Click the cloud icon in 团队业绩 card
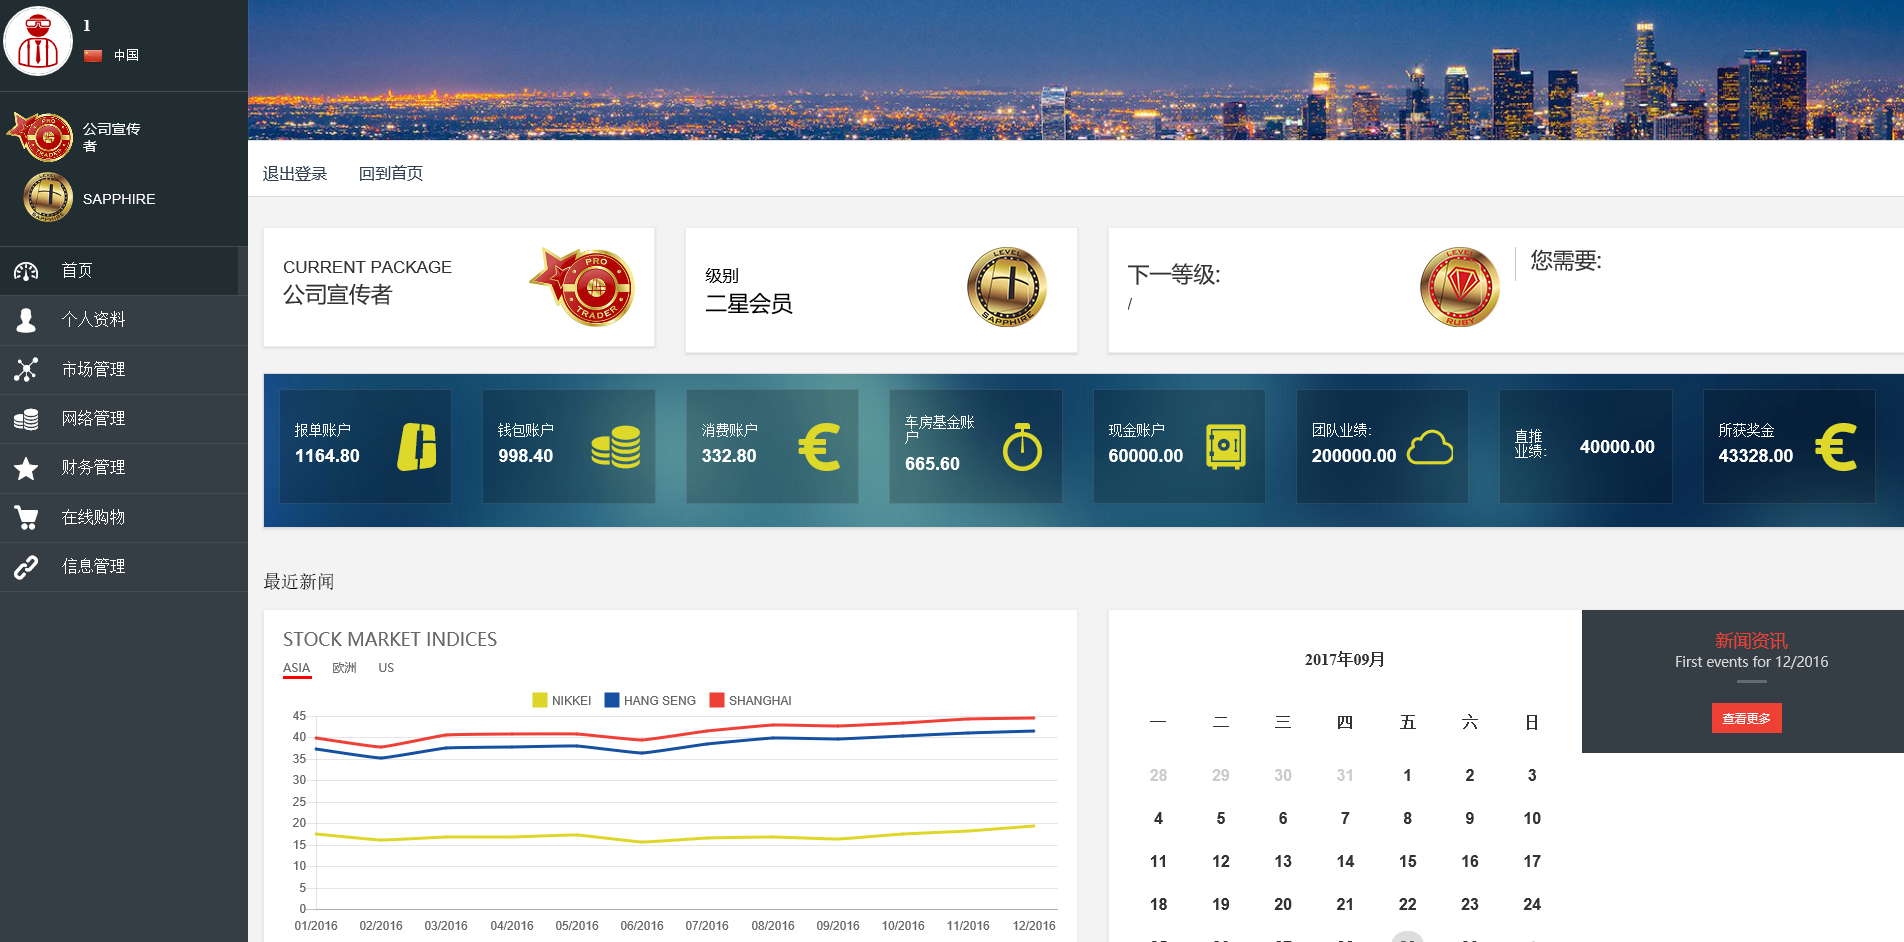The height and width of the screenshot is (942, 1904). (x=1430, y=447)
